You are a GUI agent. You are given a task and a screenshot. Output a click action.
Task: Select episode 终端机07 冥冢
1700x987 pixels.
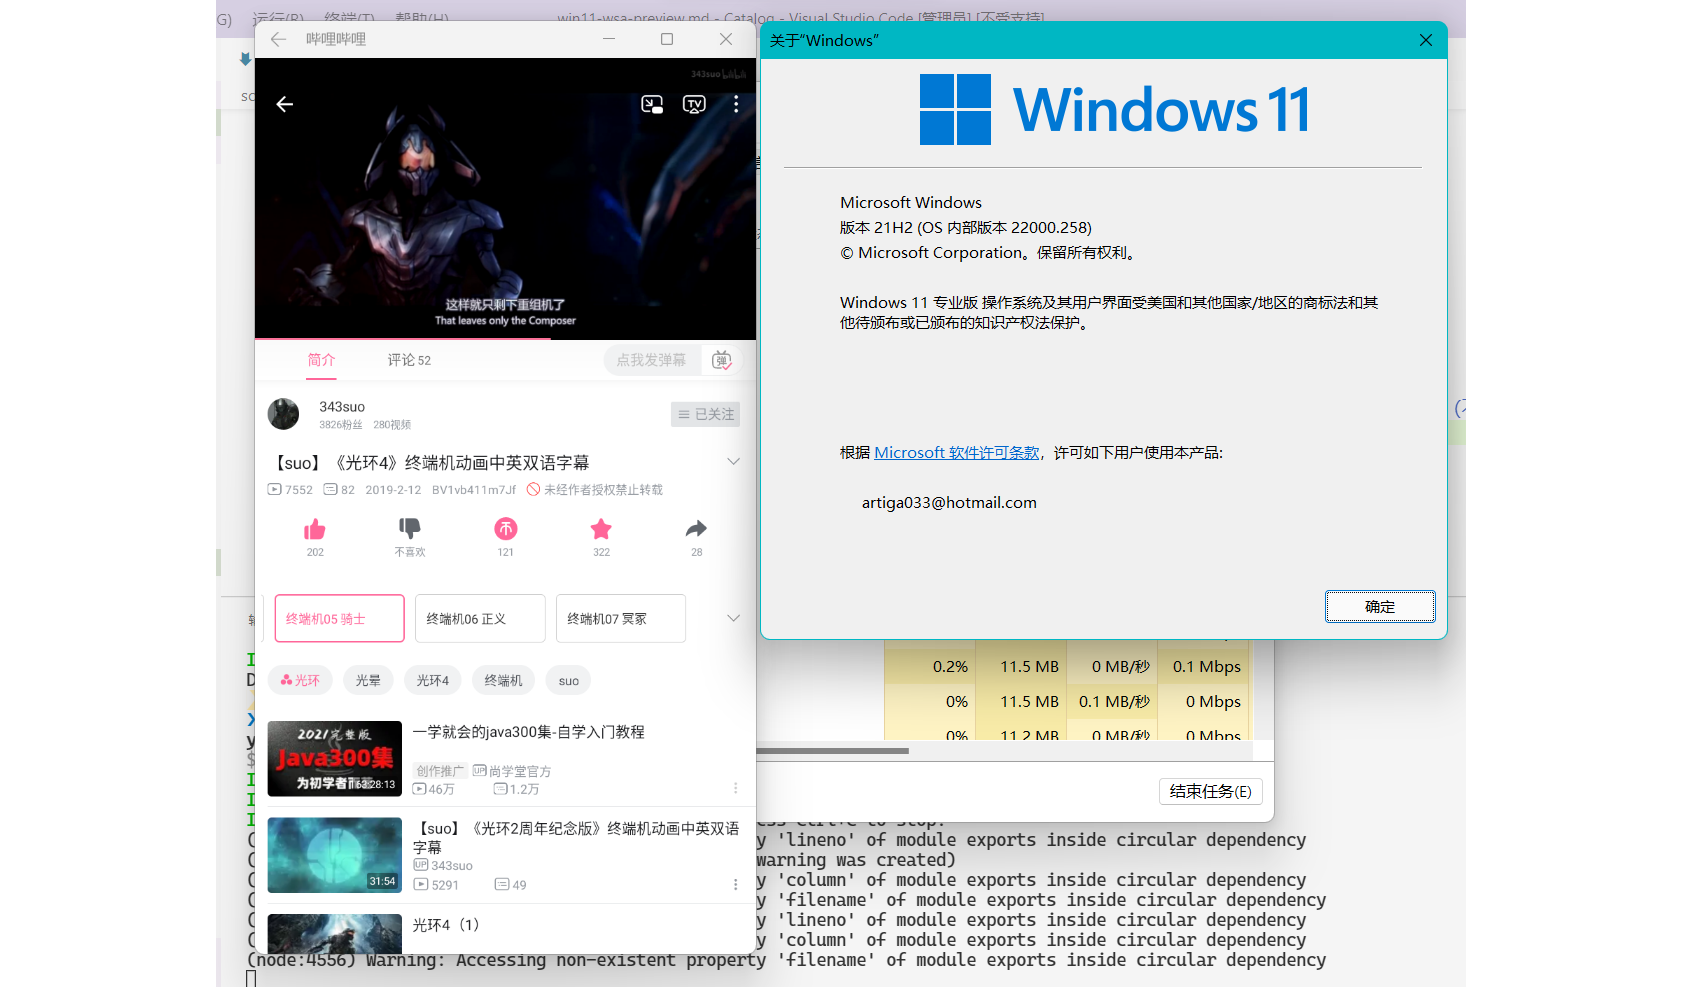pyautogui.click(x=621, y=618)
